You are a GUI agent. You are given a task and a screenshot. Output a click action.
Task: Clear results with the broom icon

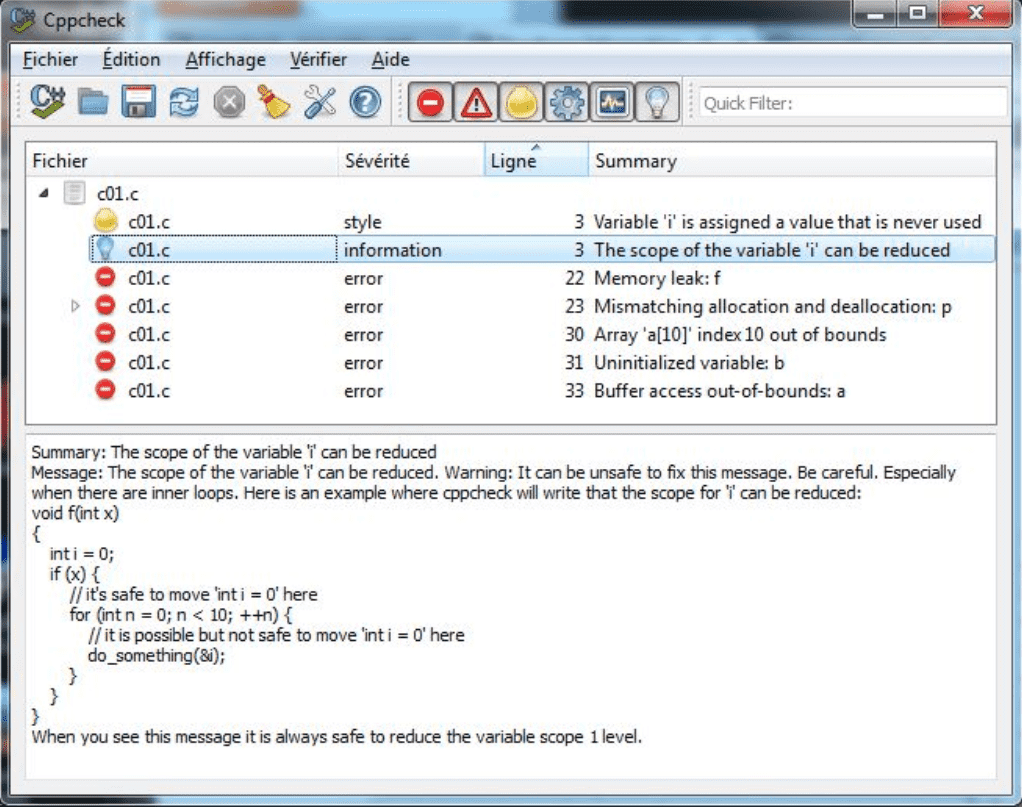274,102
